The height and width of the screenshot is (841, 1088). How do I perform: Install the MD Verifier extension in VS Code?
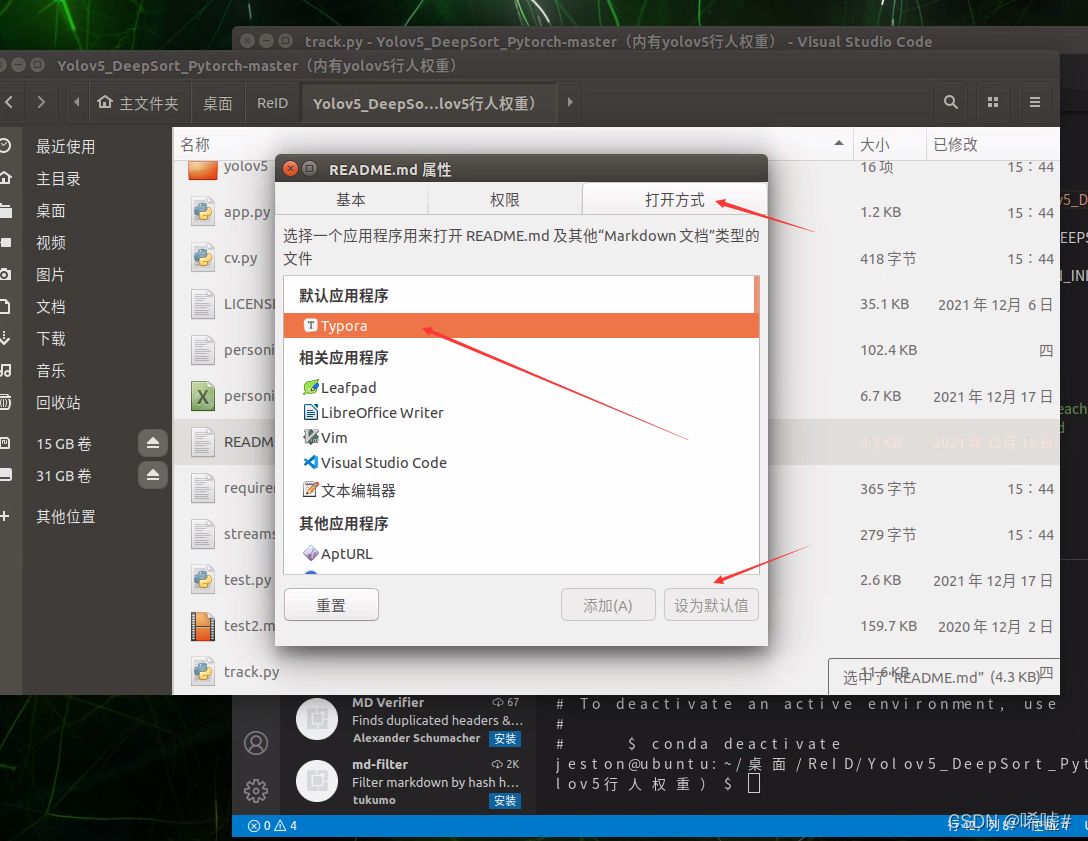pos(505,739)
